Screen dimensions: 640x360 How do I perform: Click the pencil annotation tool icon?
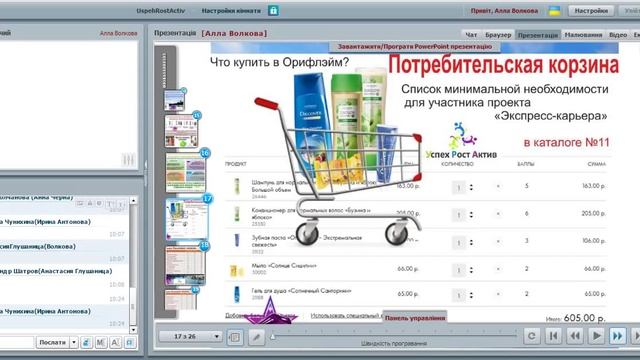point(256,337)
